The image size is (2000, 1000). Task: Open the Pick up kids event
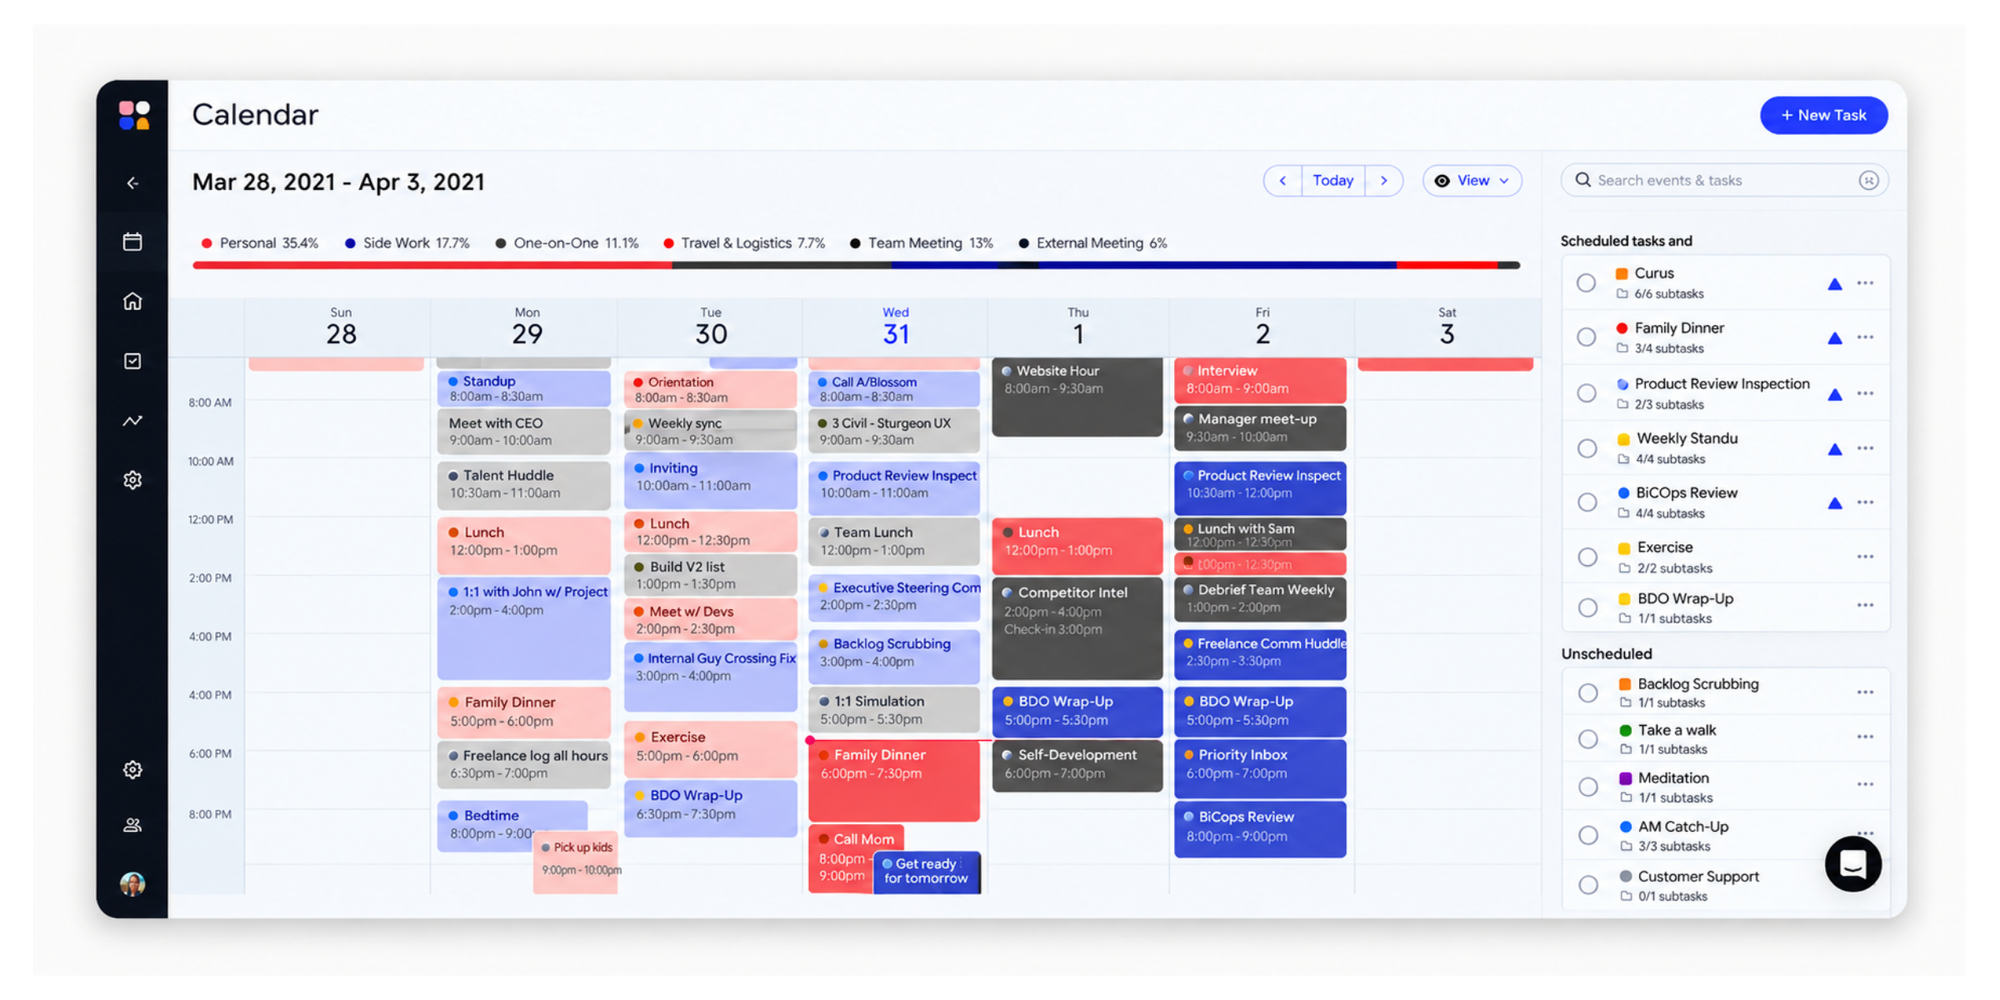pos(576,861)
